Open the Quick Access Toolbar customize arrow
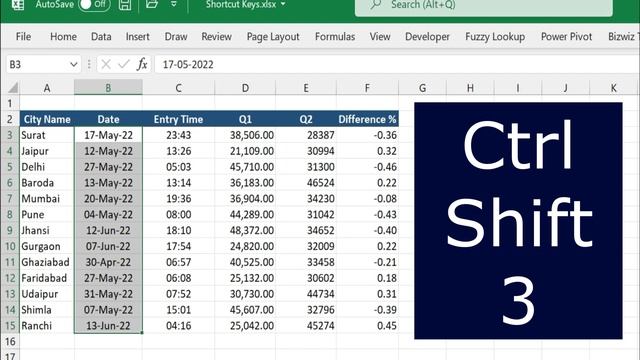The height and width of the screenshot is (360, 640). [174, 4]
